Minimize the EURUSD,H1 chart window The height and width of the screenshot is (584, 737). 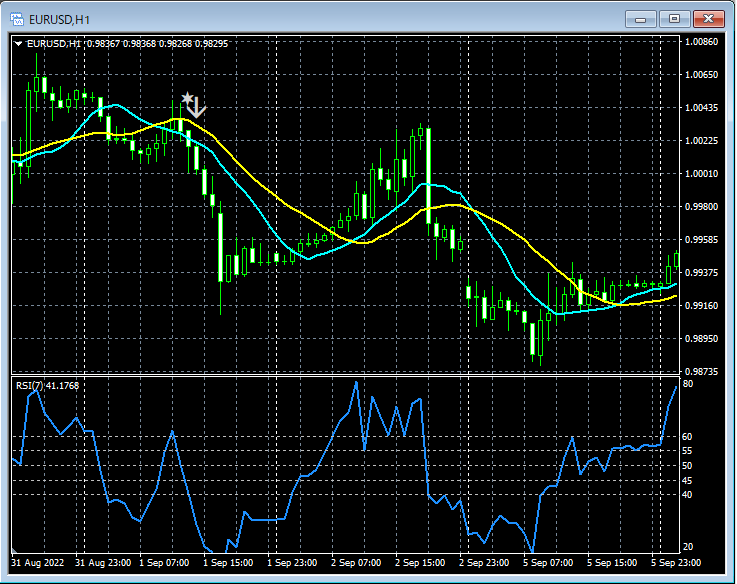(640, 19)
